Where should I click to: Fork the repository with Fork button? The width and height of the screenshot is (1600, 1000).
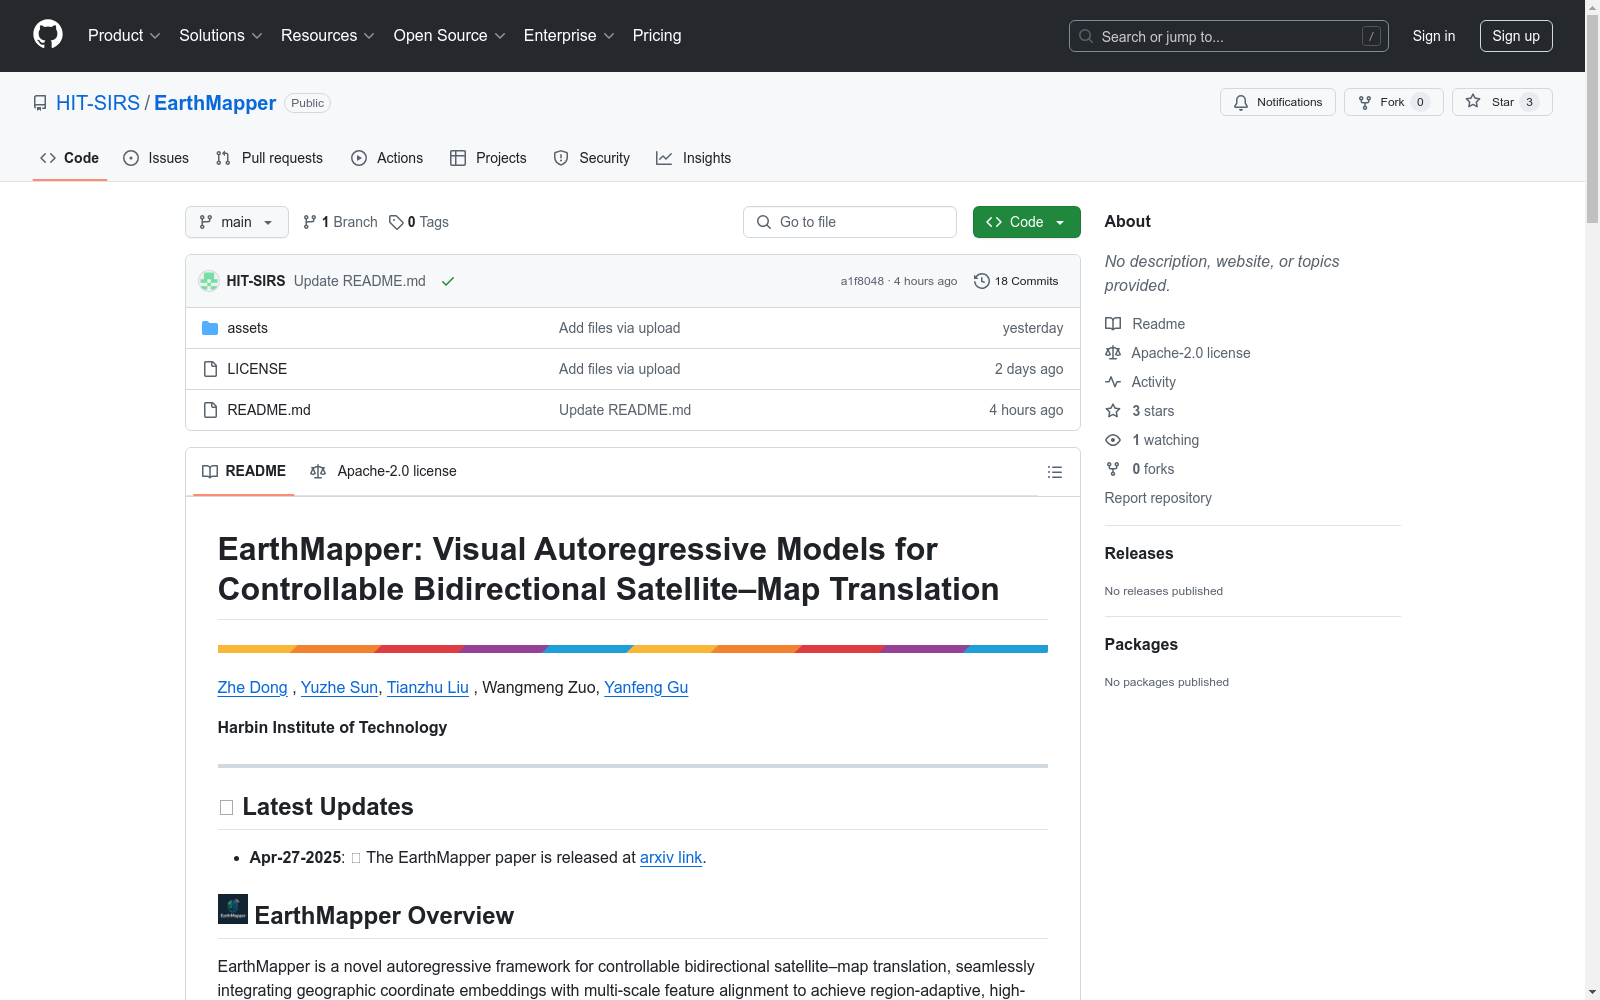pos(1394,102)
